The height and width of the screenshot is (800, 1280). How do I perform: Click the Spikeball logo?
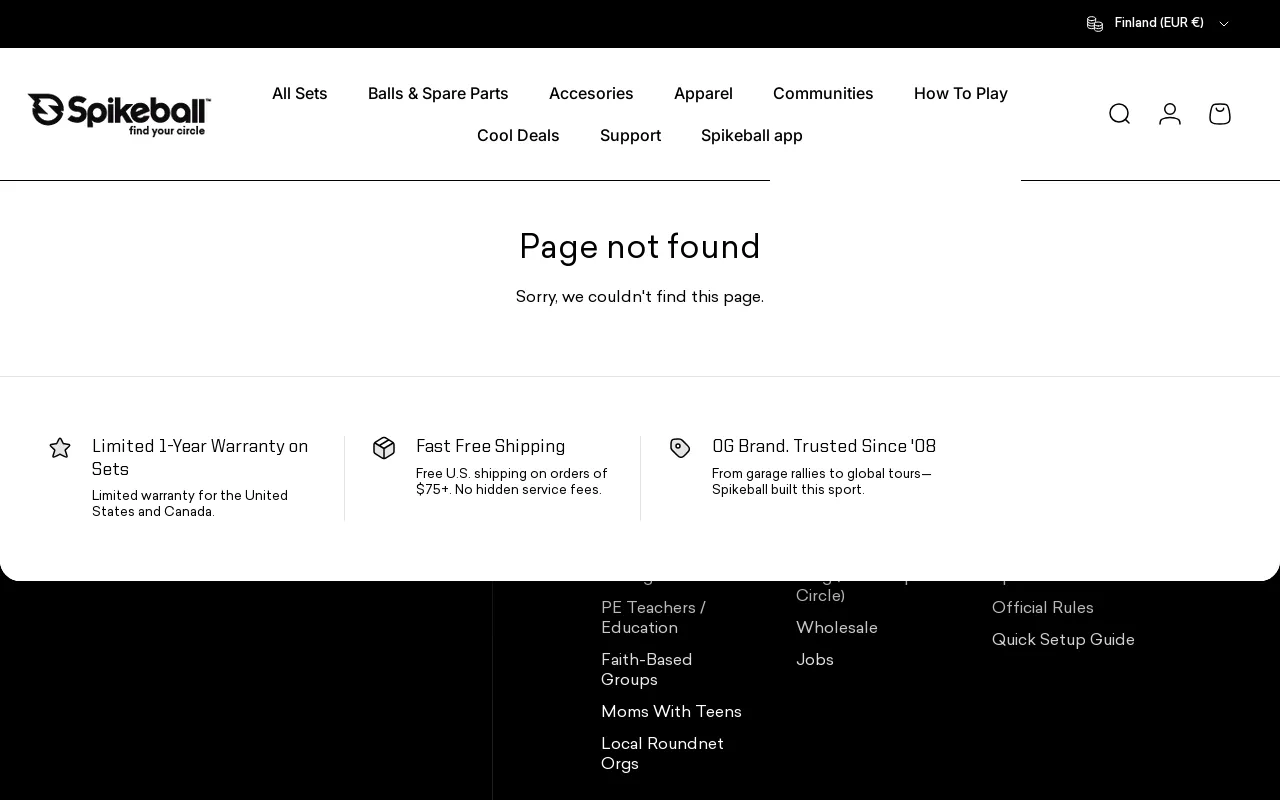[118, 113]
